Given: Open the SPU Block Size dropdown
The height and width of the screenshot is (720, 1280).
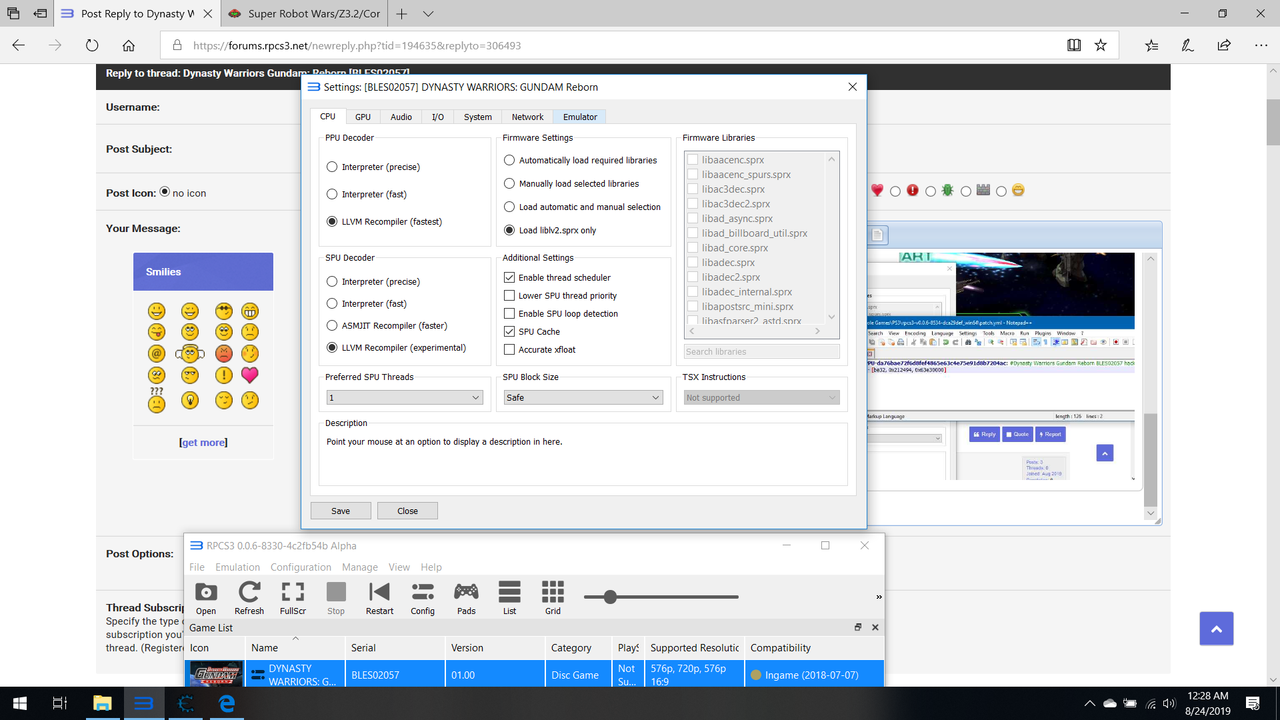Looking at the screenshot, I should [x=583, y=397].
